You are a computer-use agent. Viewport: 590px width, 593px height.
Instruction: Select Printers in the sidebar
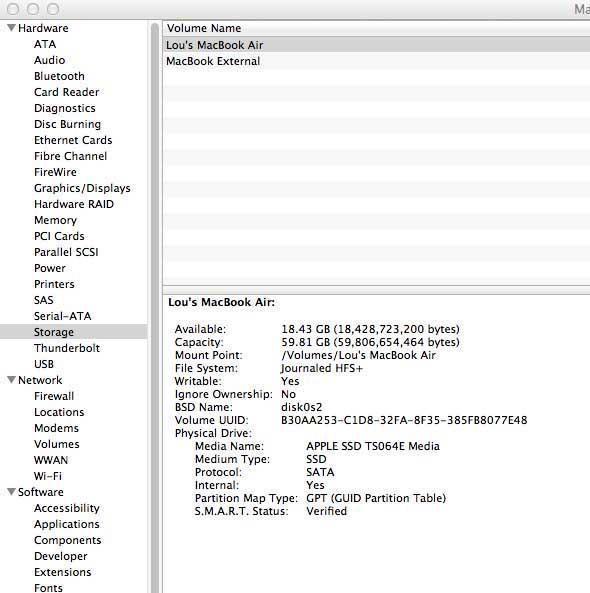tap(54, 284)
